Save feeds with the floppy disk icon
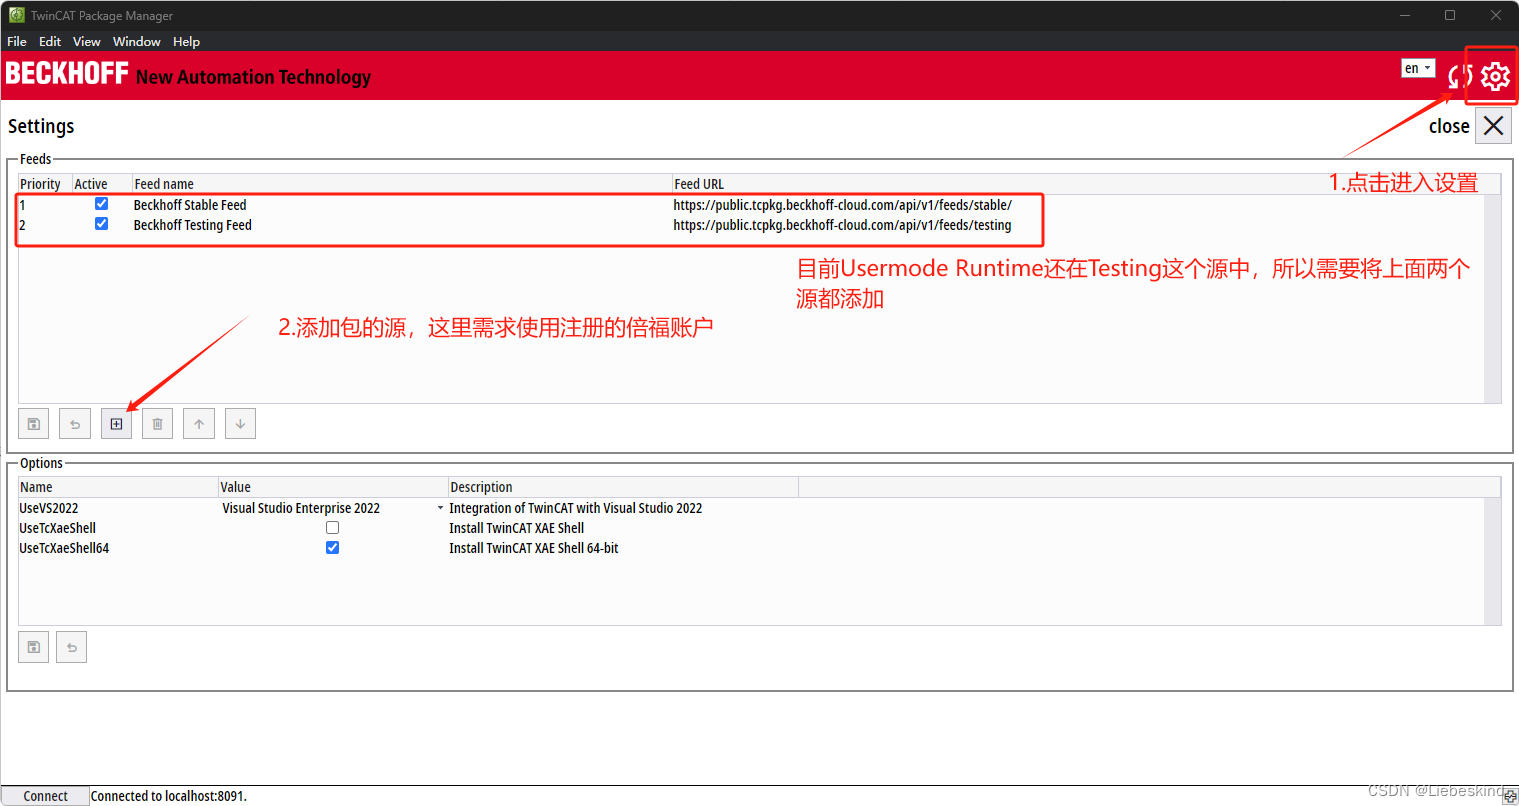The height and width of the screenshot is (806, 1519). click(33, 424)
